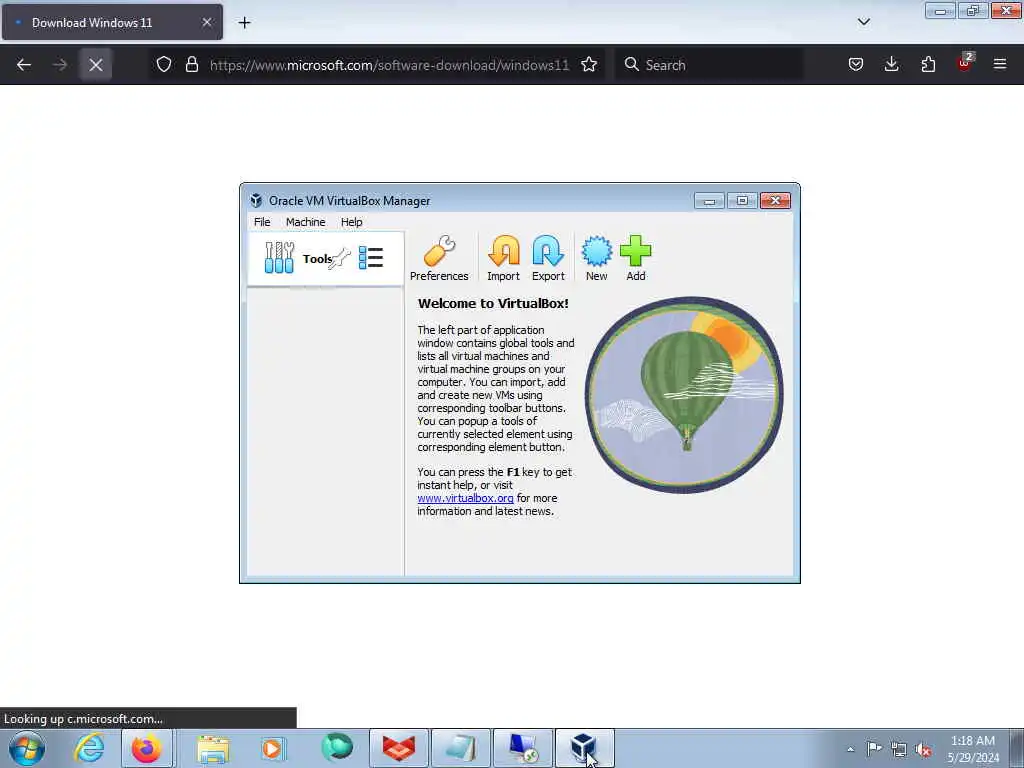Viewport: 1024px width, 768px height.
Task: Select the Download Windows 11 tab
Action: 112,22
